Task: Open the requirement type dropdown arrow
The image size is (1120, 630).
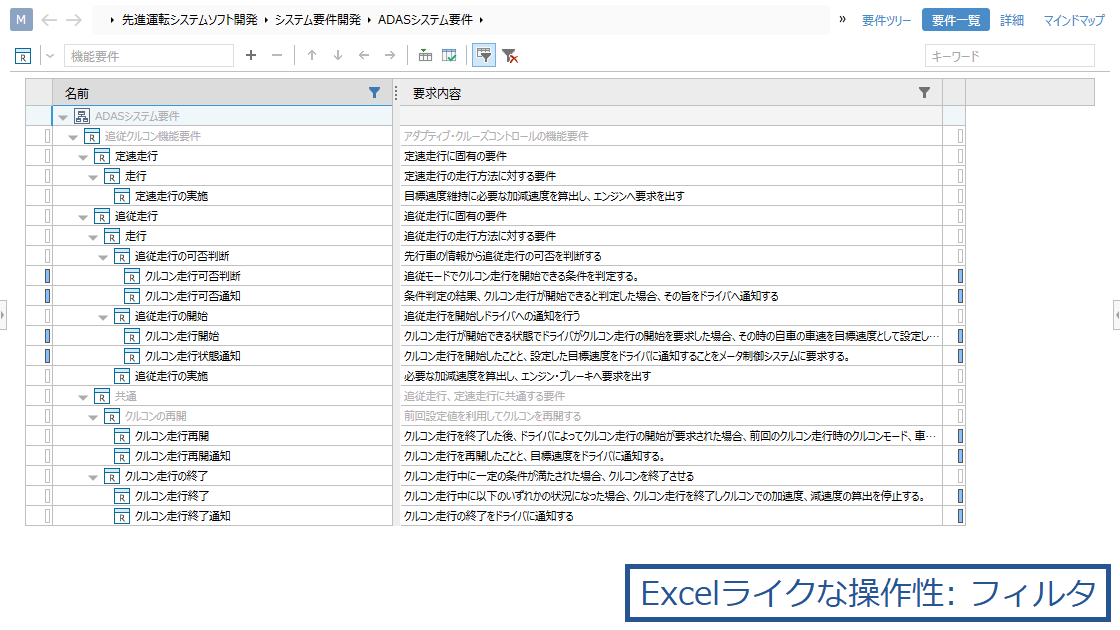Action: (50, 56)
